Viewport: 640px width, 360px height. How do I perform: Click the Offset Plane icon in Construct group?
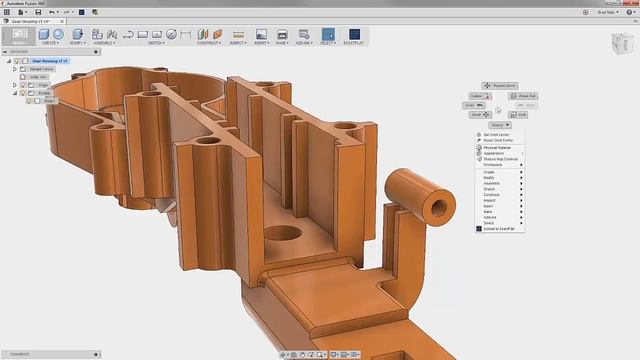202,34
